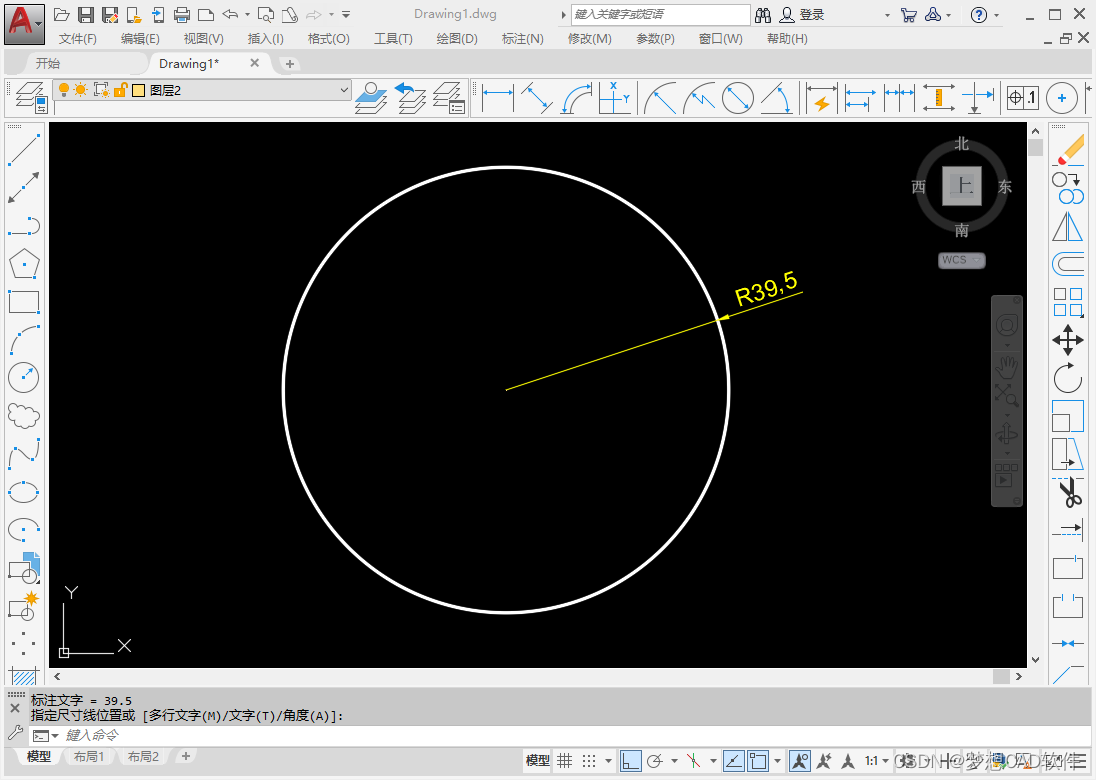This screenshot has height=780, width=1096.
Task: Click the 上 face of the ViewCube
Action: pos(962,186)
